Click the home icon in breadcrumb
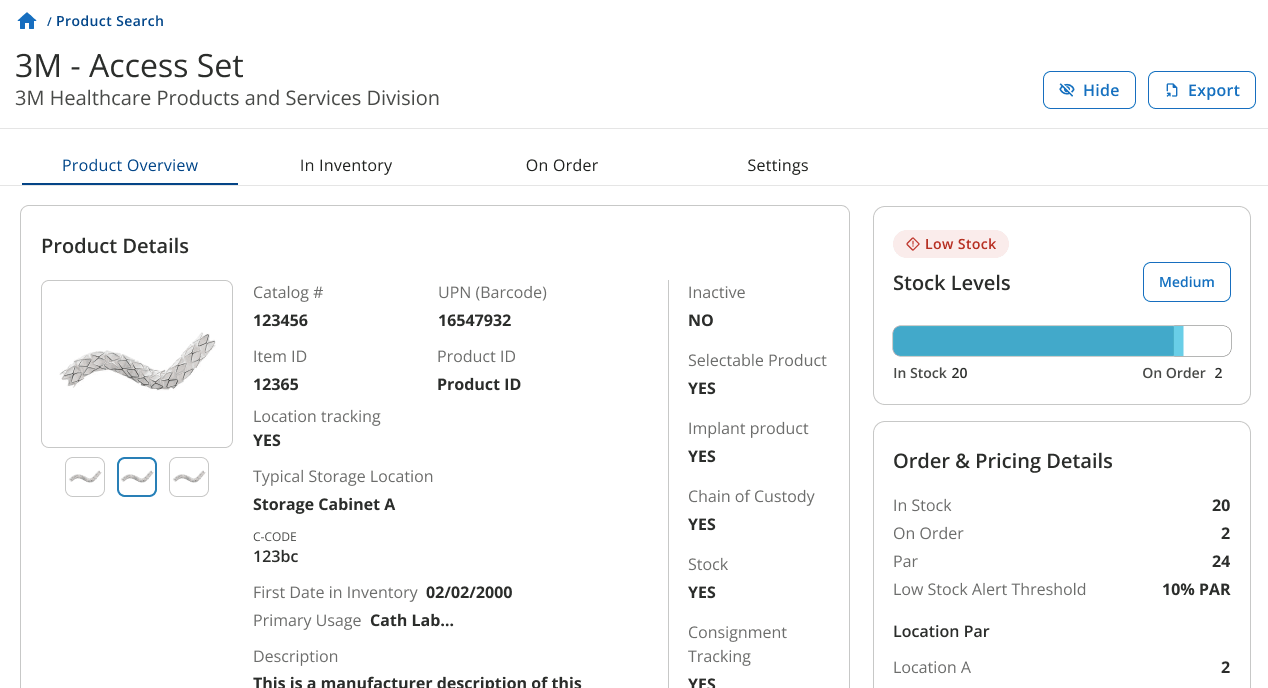 (27, 21)
